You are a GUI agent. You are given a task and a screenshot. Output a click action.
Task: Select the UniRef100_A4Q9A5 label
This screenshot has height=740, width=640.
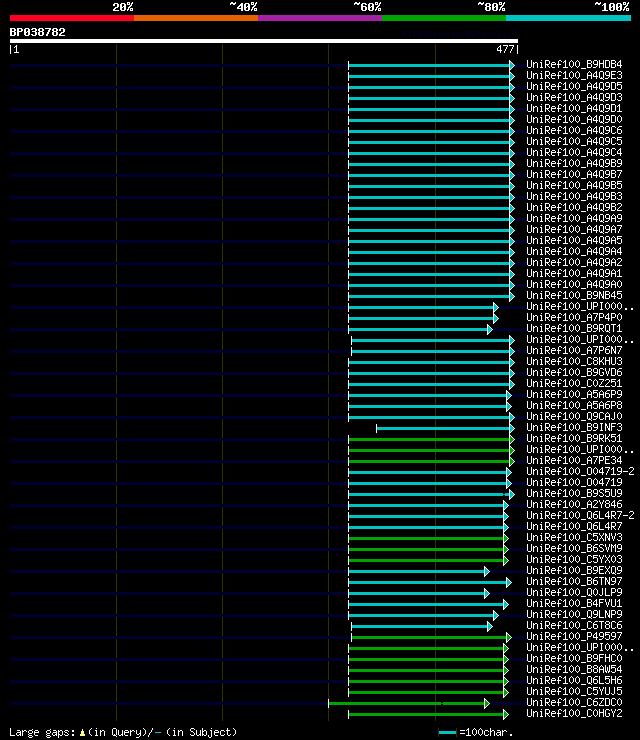574,241
